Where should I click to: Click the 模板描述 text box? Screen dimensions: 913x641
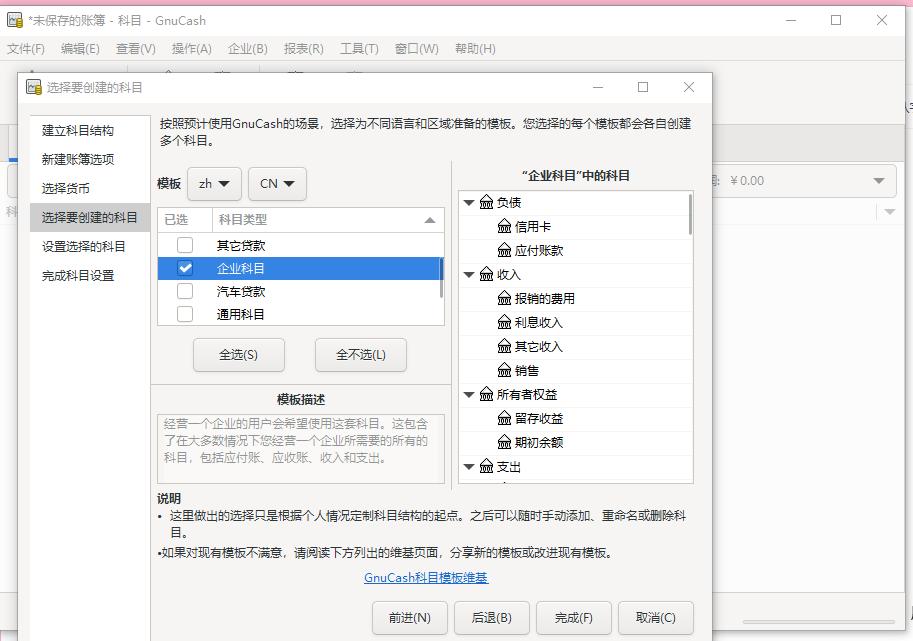[x=300, y=448]
